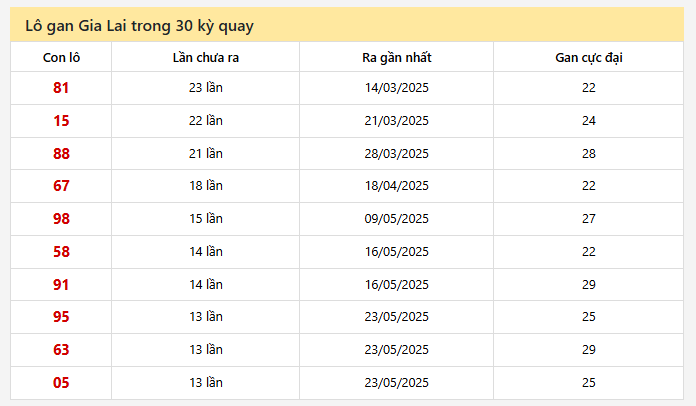Image resolution: width=696 pixels, height=406 pixels.
Task: Click the date 09/05/2025
Action: pyautogui.click(x=396, y=219)
